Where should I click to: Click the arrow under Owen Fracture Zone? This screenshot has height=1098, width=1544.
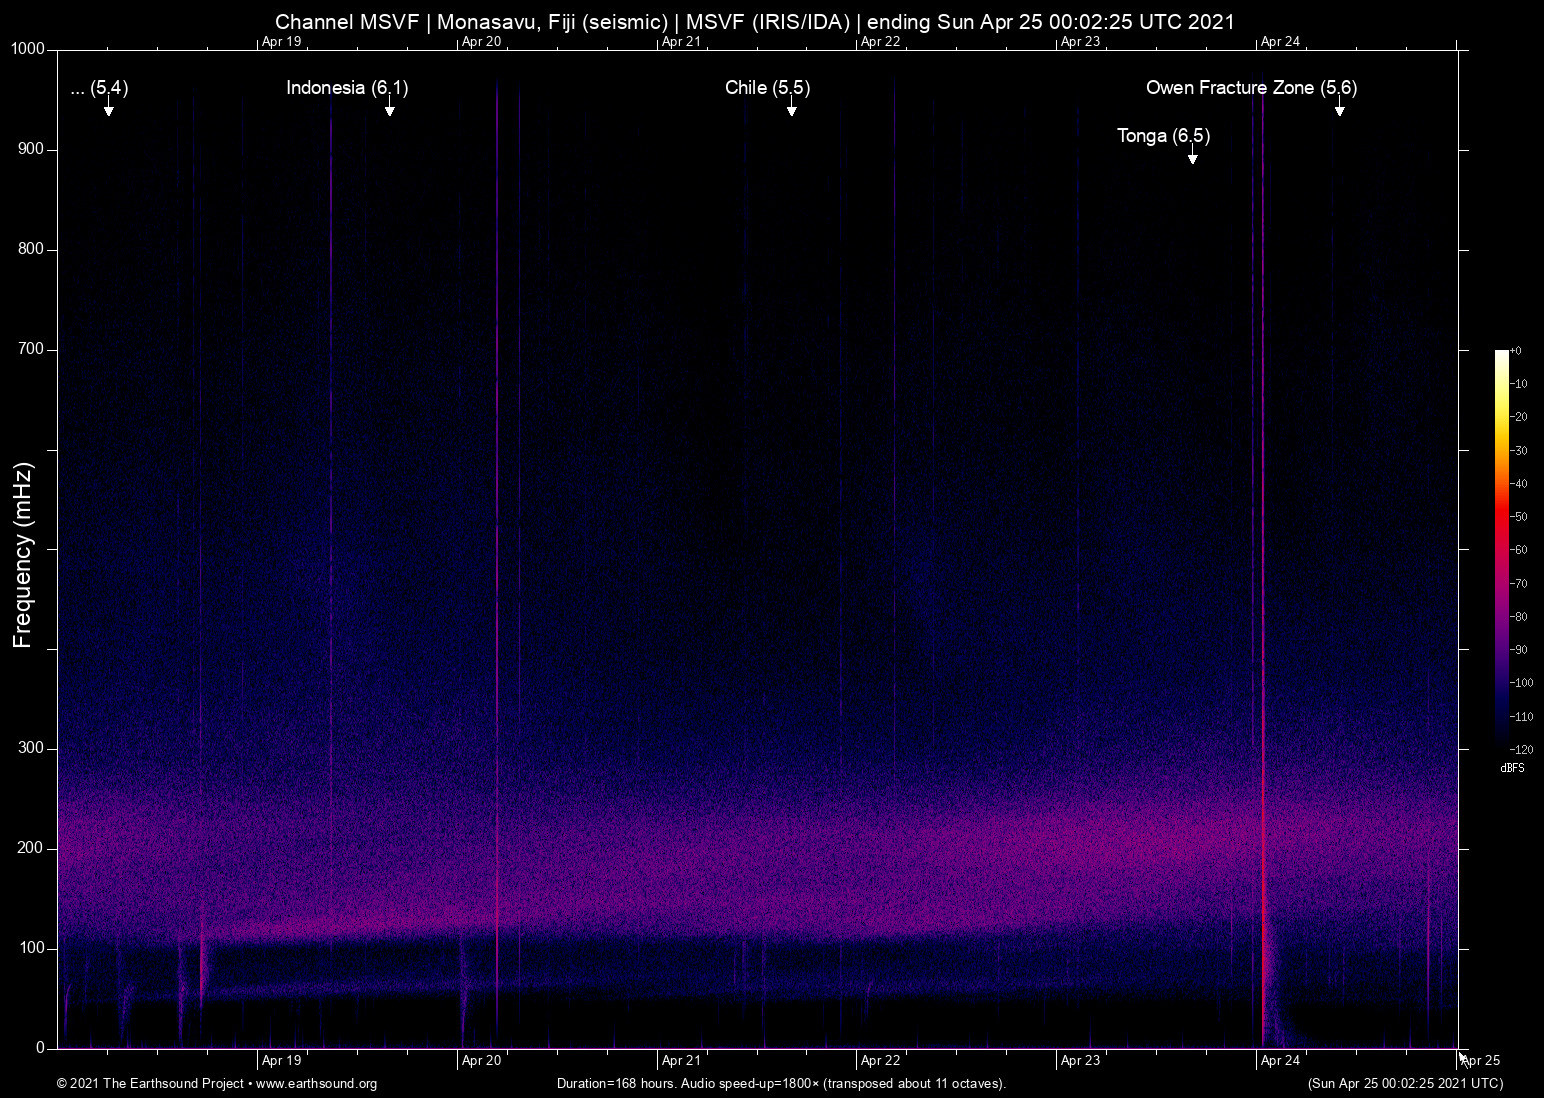point(1339,110)
